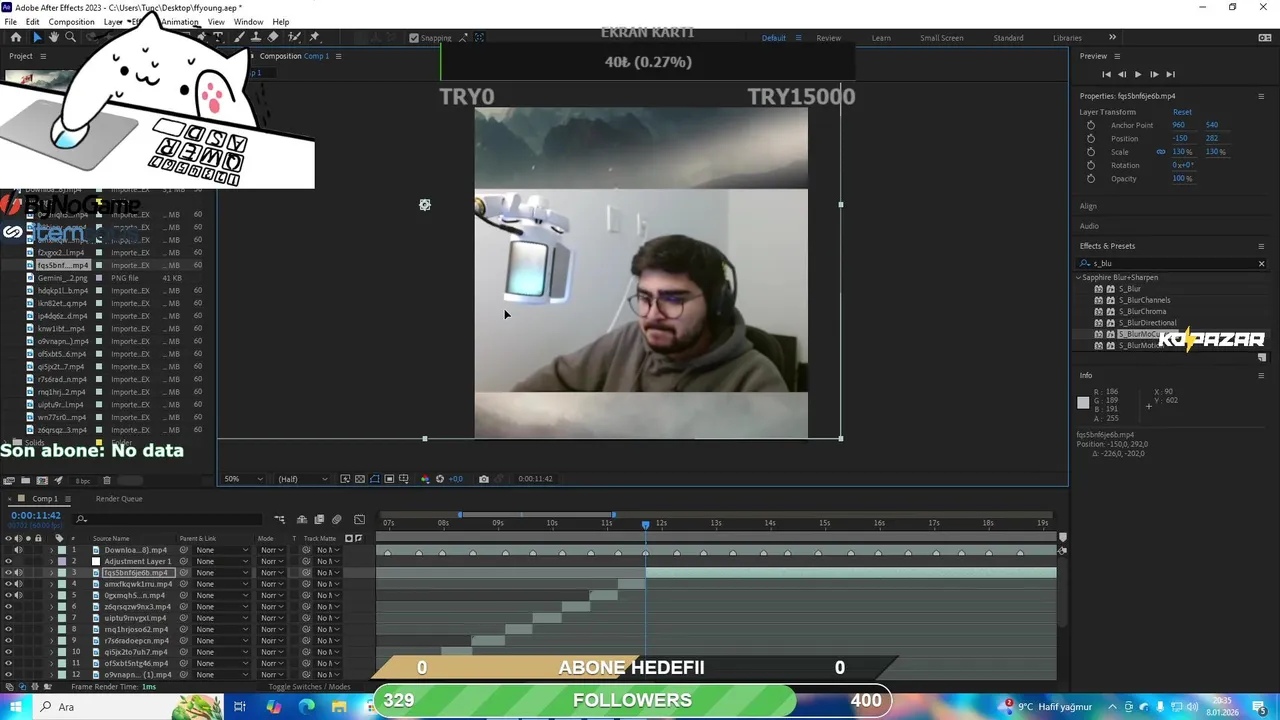Expand the Align panel
The height and width of the screenshot is (720, 1280).
click(x=1088, y=206)
